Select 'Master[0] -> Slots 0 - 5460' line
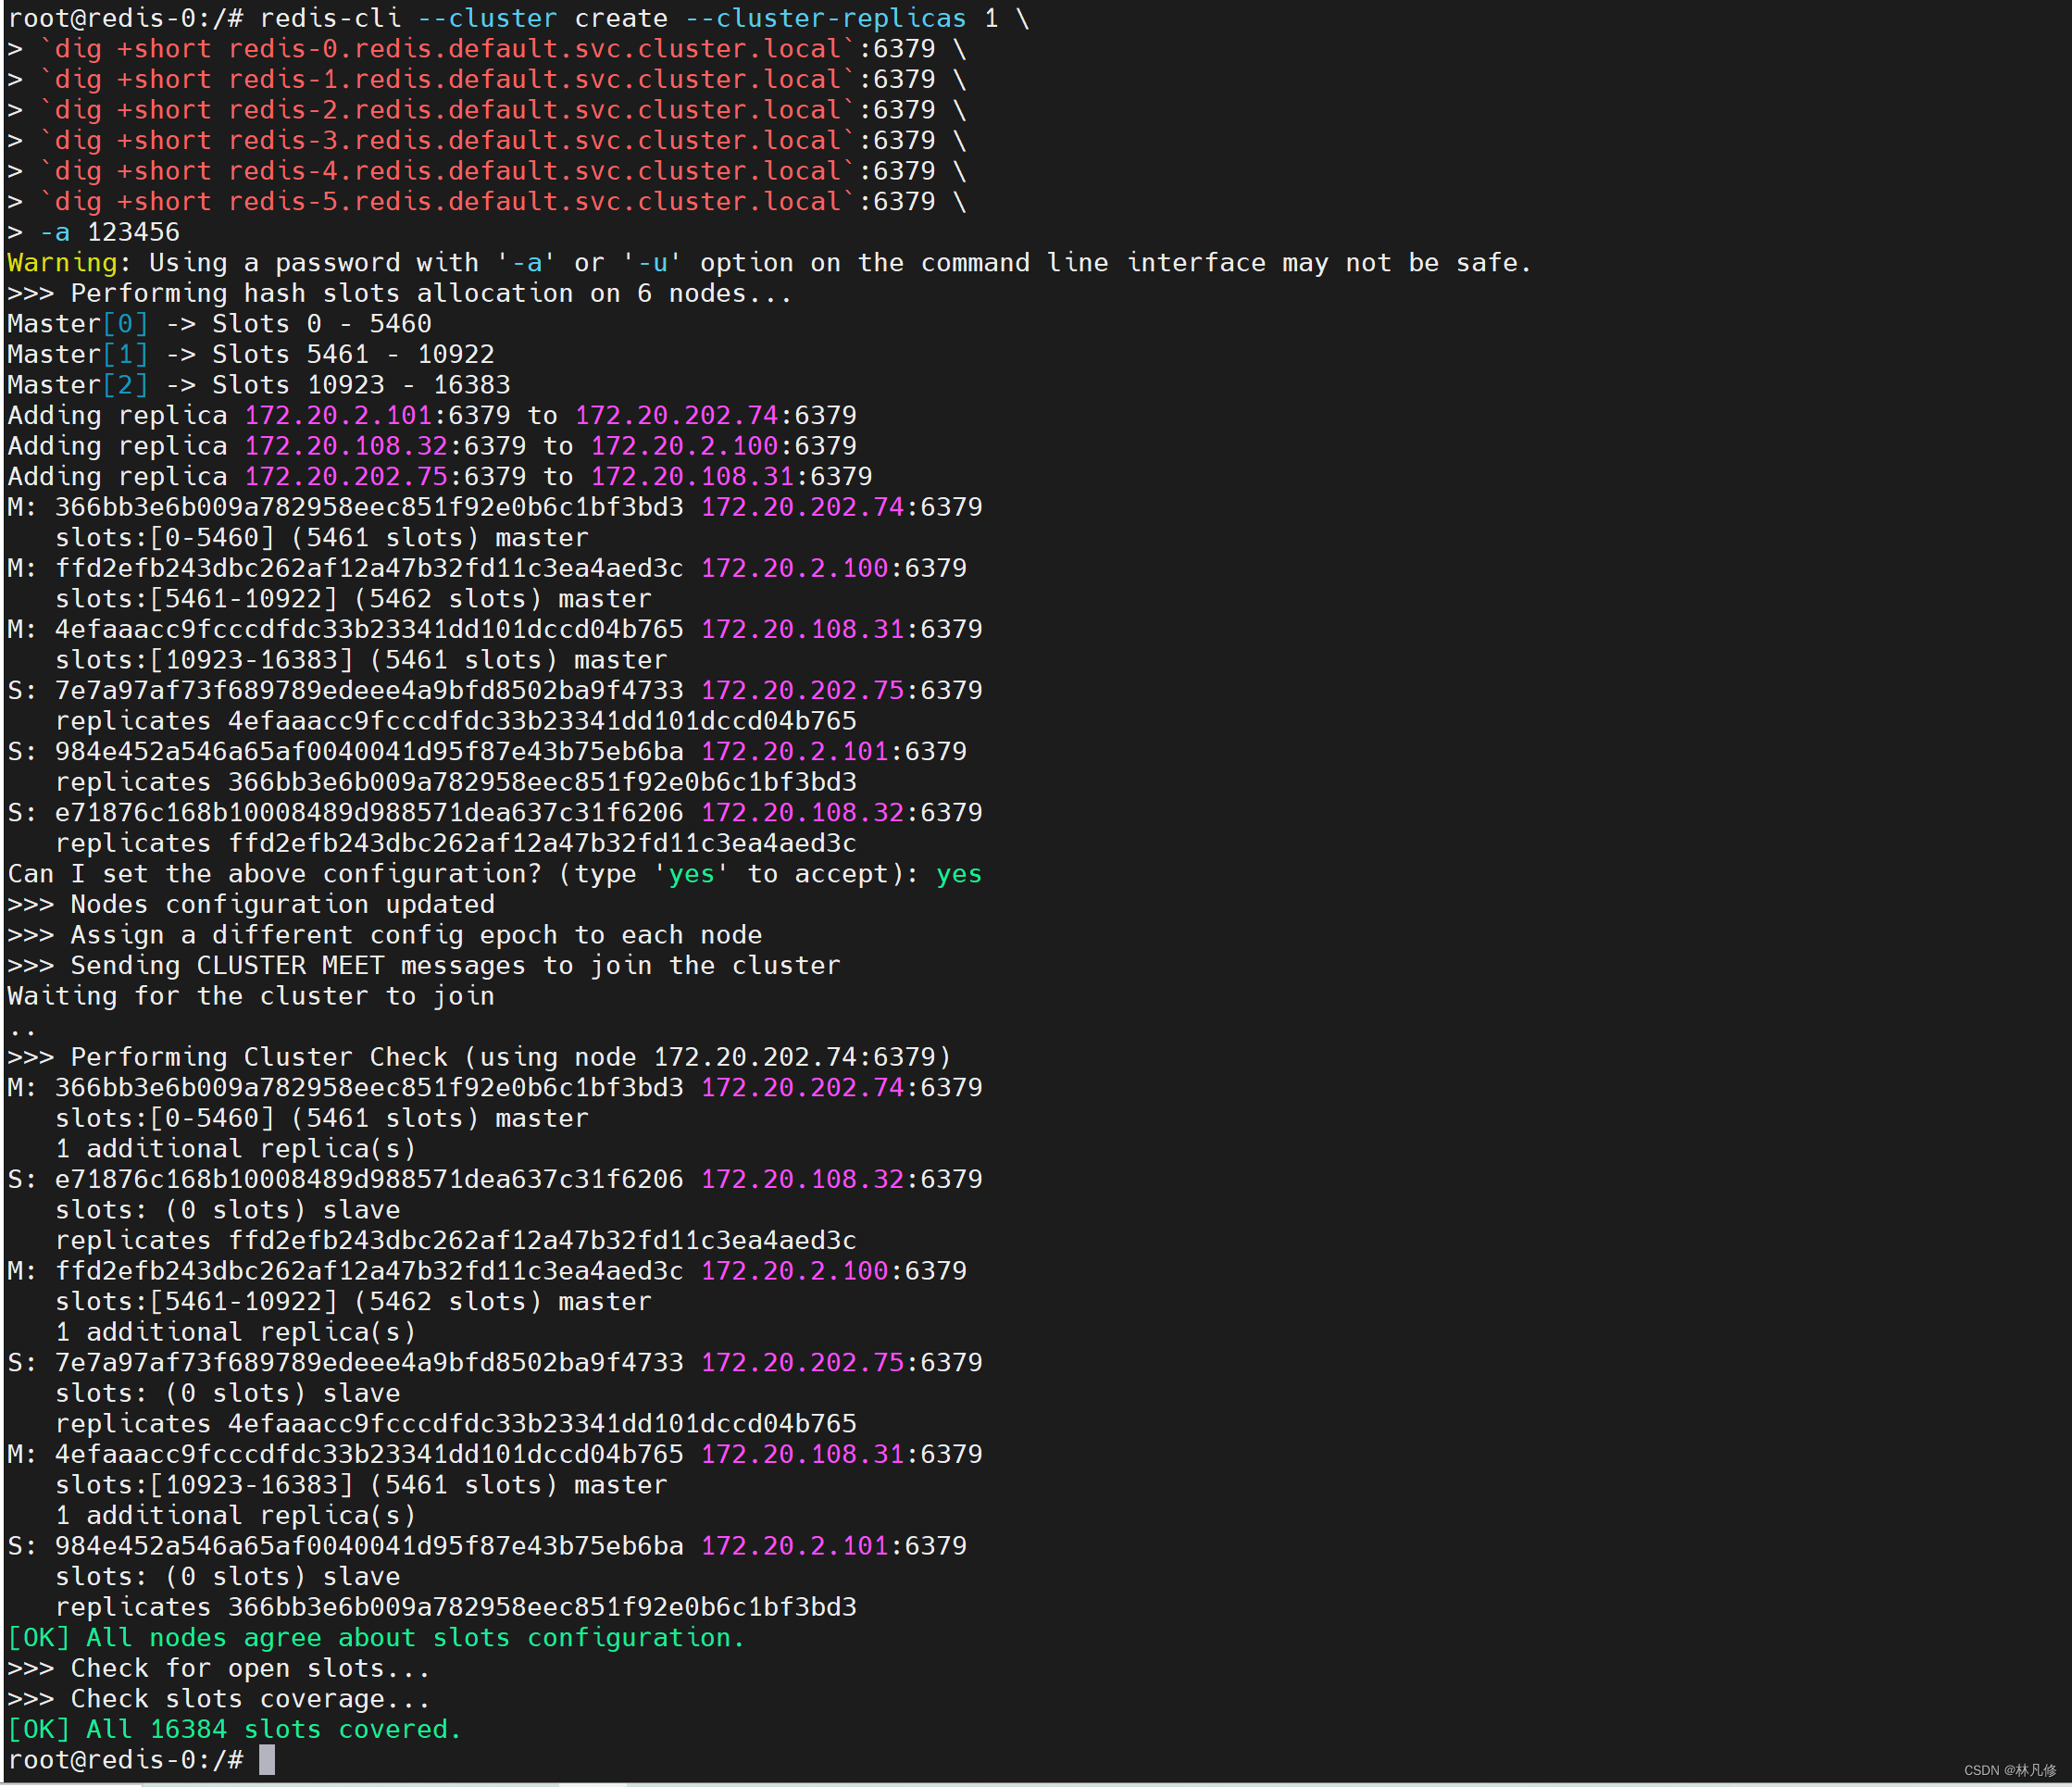Screen dimensions: 2072x1787 point(220,324)
